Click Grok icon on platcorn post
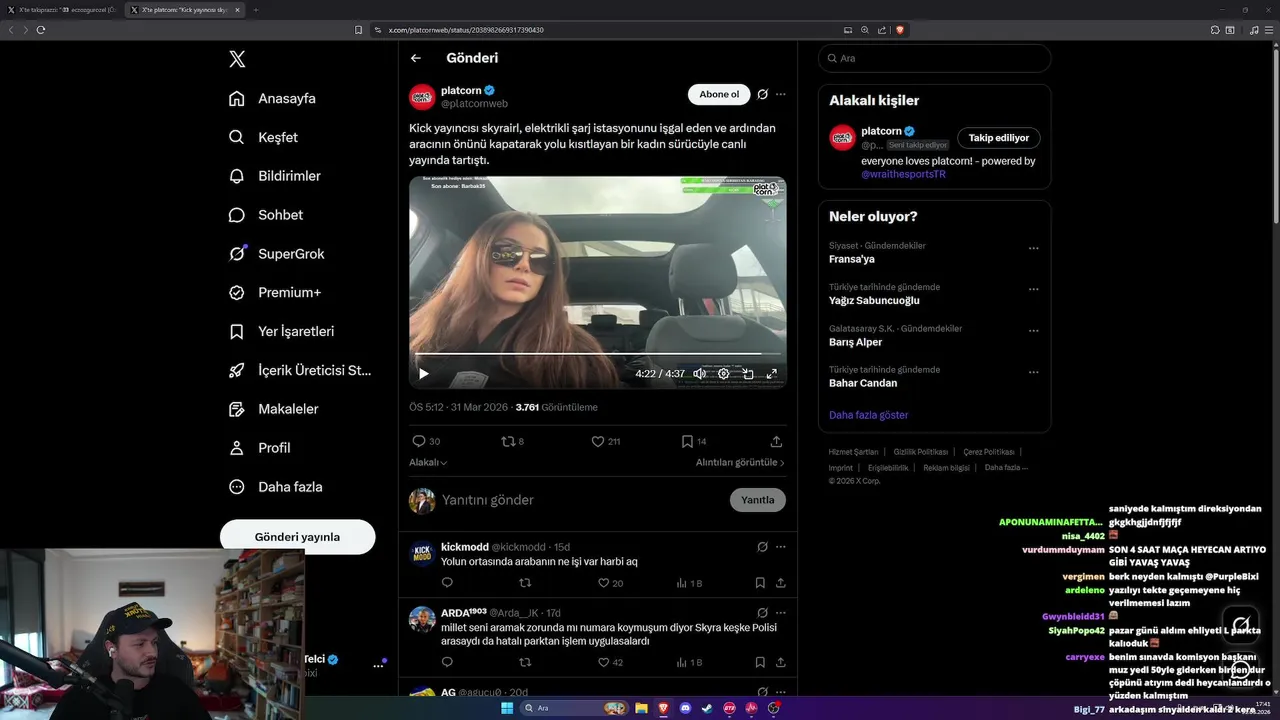The width and height of the screenshot is (1280, 720). (x=762, y=94)
